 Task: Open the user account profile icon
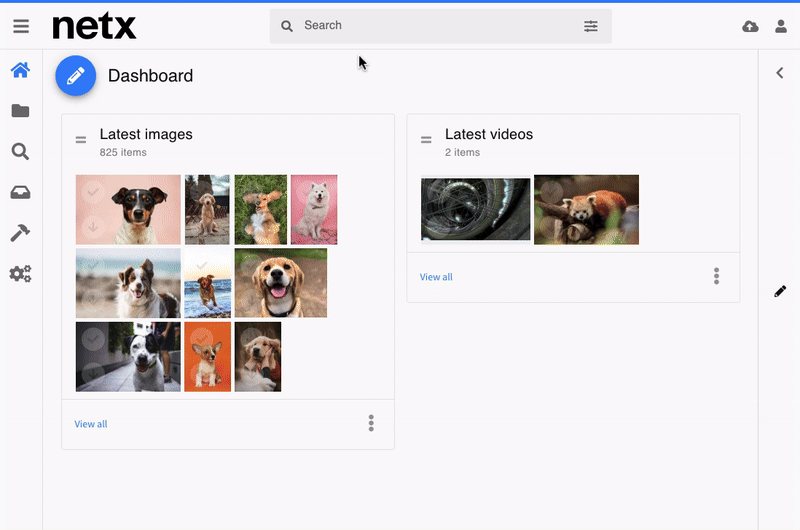[781, 26]
